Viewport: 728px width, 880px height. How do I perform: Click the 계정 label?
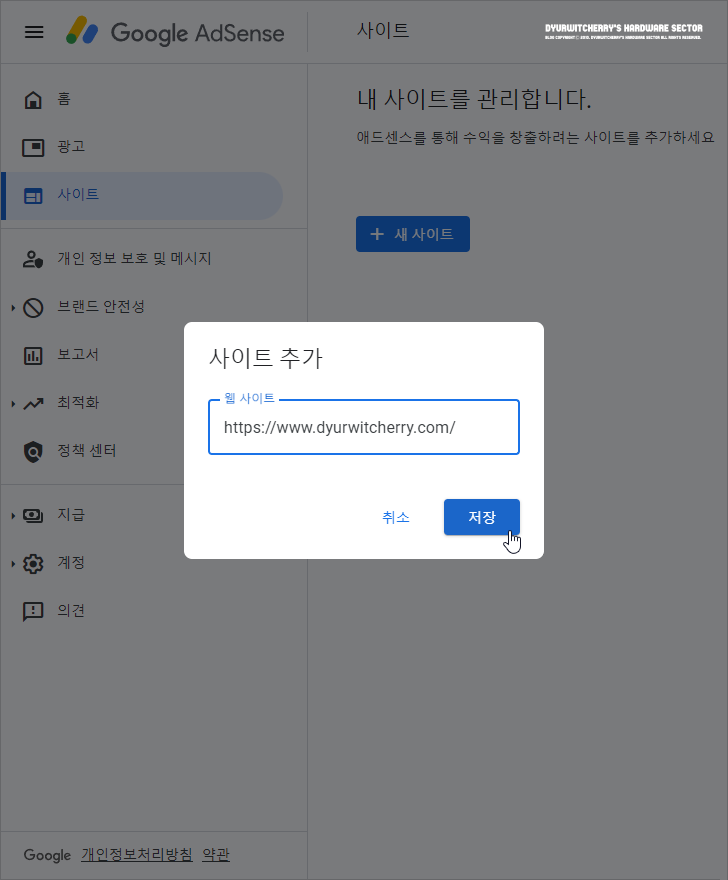(x=71, y=563)
